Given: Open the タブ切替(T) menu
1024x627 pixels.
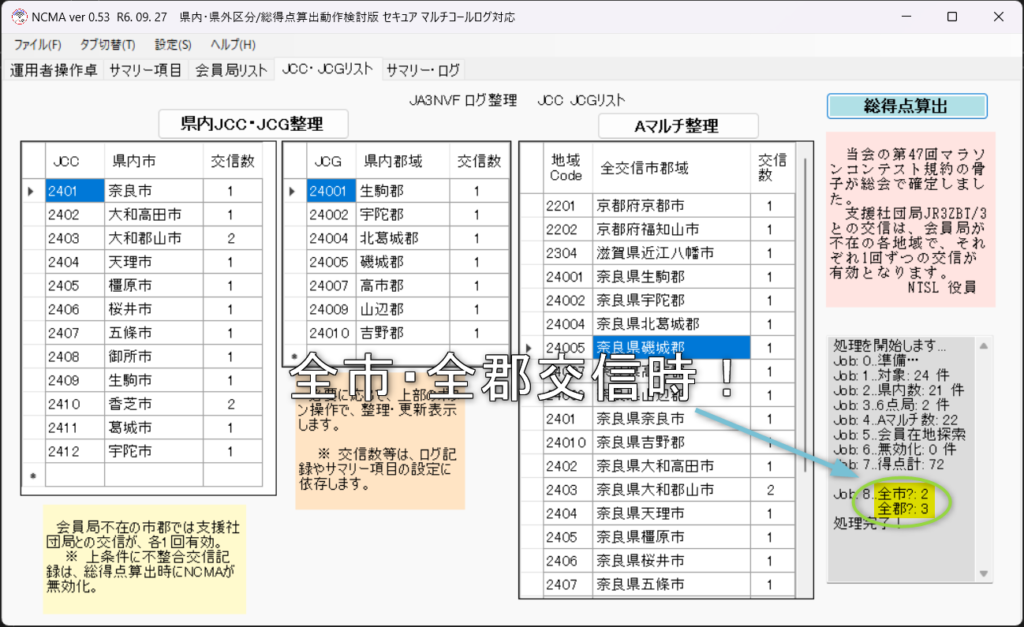Looking at the screenshot, I should [107, 45].
